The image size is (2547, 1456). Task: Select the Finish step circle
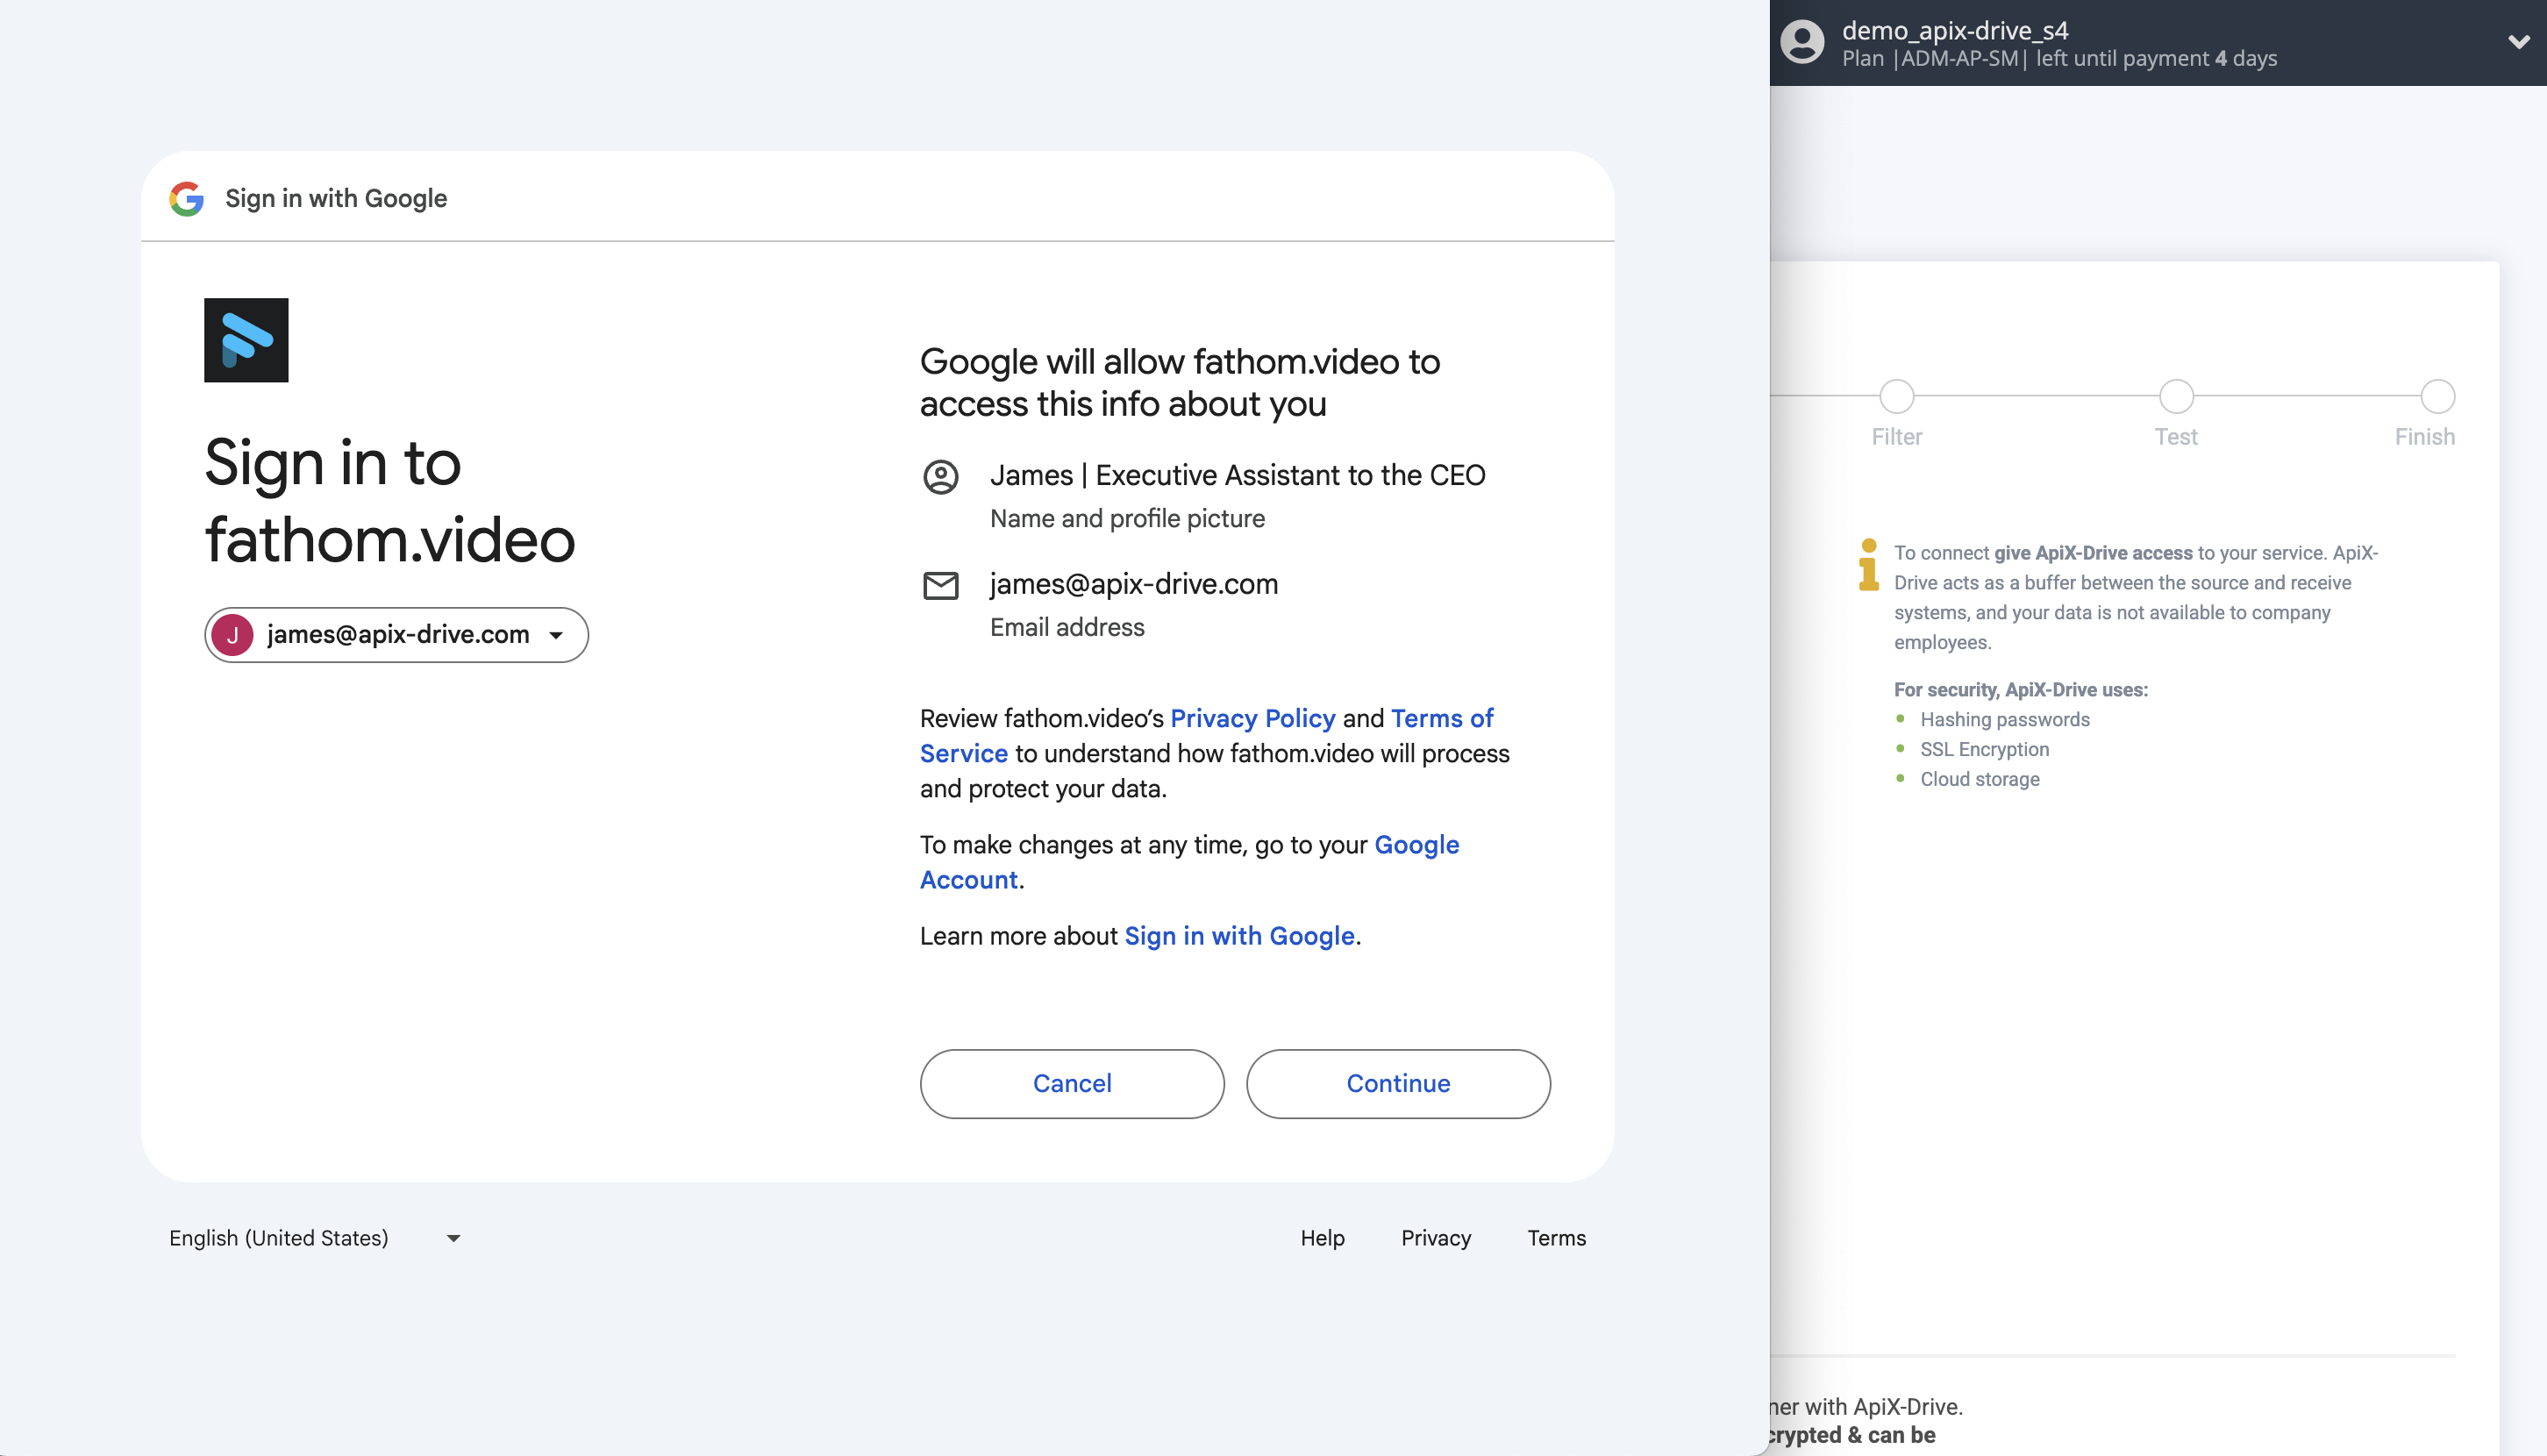(x=2438, y=396)
